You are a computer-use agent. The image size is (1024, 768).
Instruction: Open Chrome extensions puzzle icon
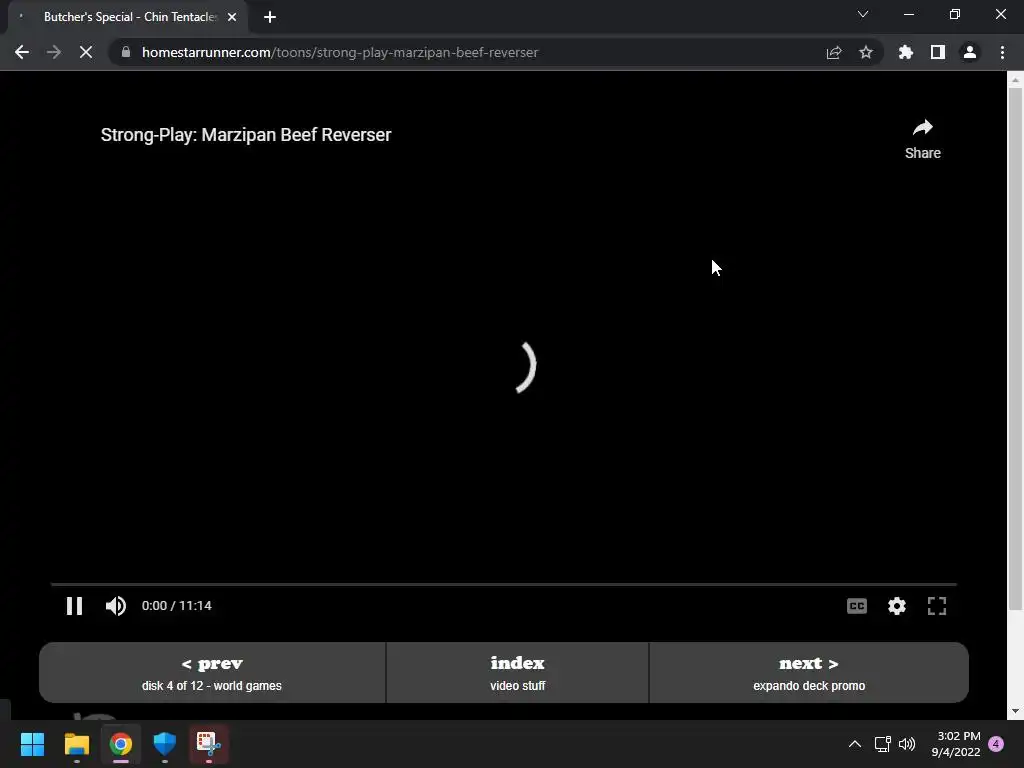click(x=906, y=52)
